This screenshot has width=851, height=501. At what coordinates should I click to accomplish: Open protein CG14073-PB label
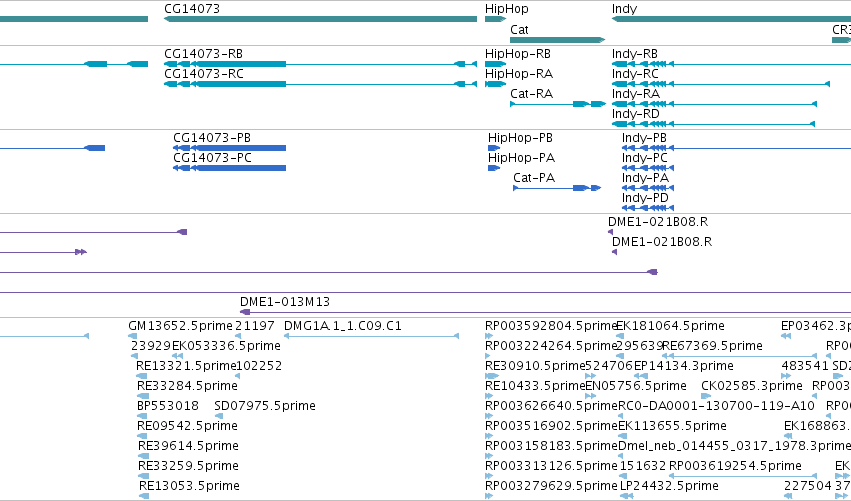tap(212, 138)
